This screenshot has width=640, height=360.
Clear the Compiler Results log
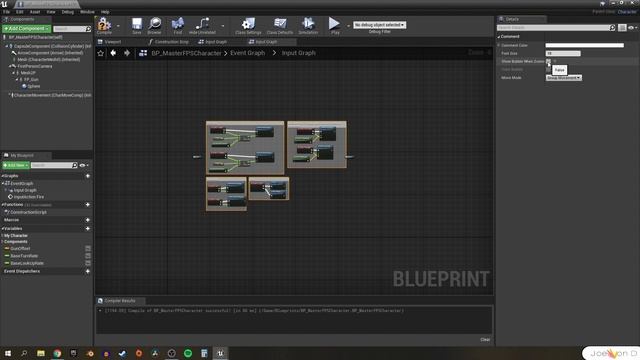[x=485, y=340]
